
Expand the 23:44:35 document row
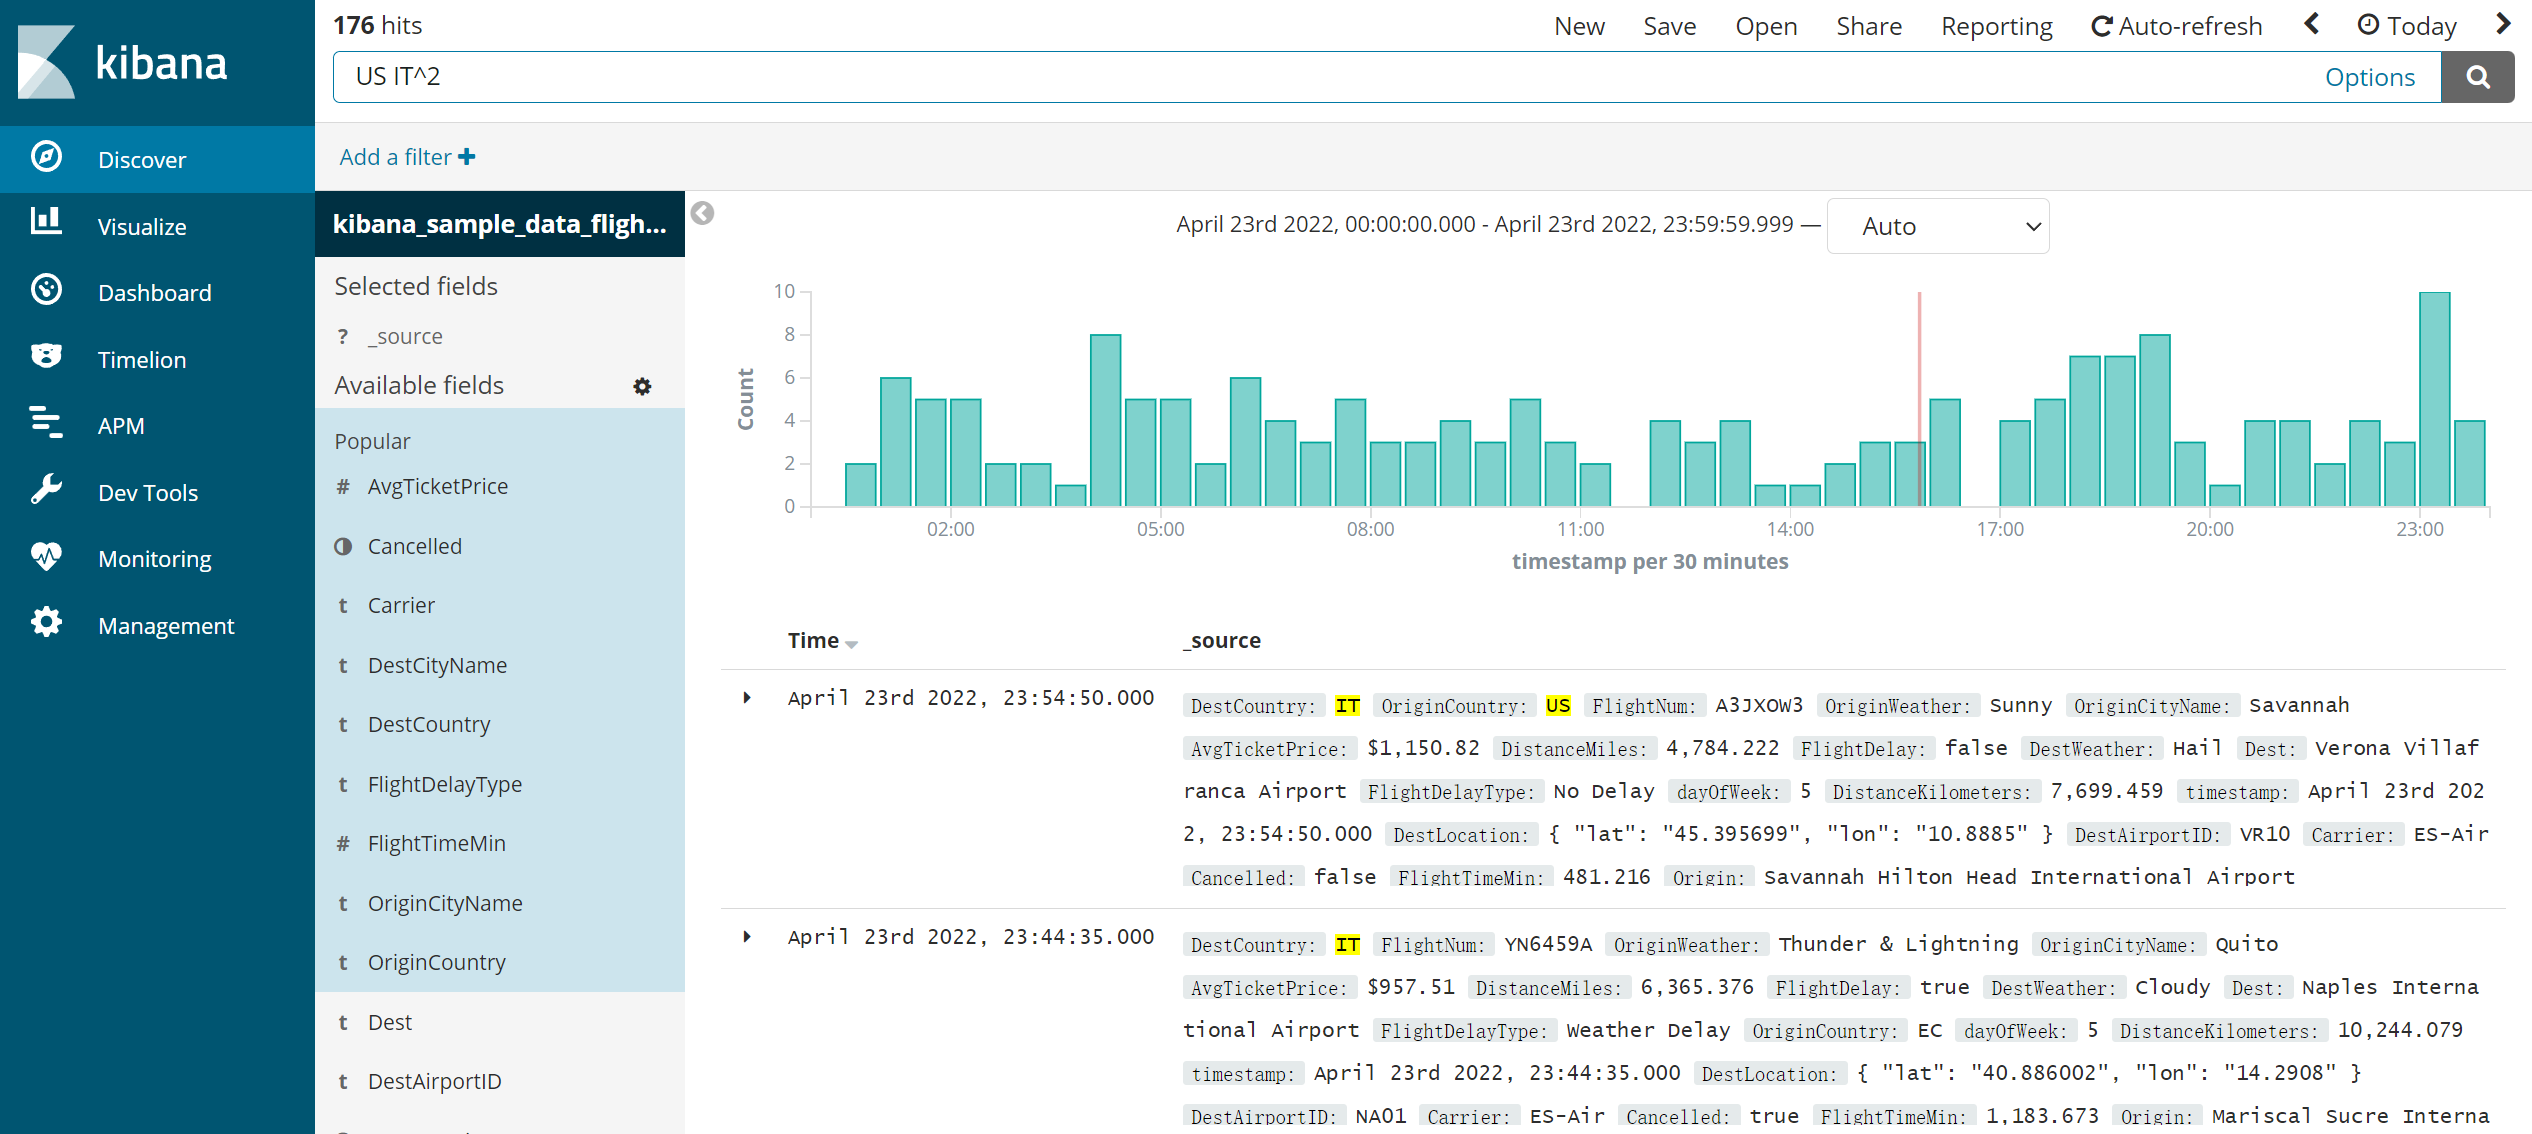(746, 937)
